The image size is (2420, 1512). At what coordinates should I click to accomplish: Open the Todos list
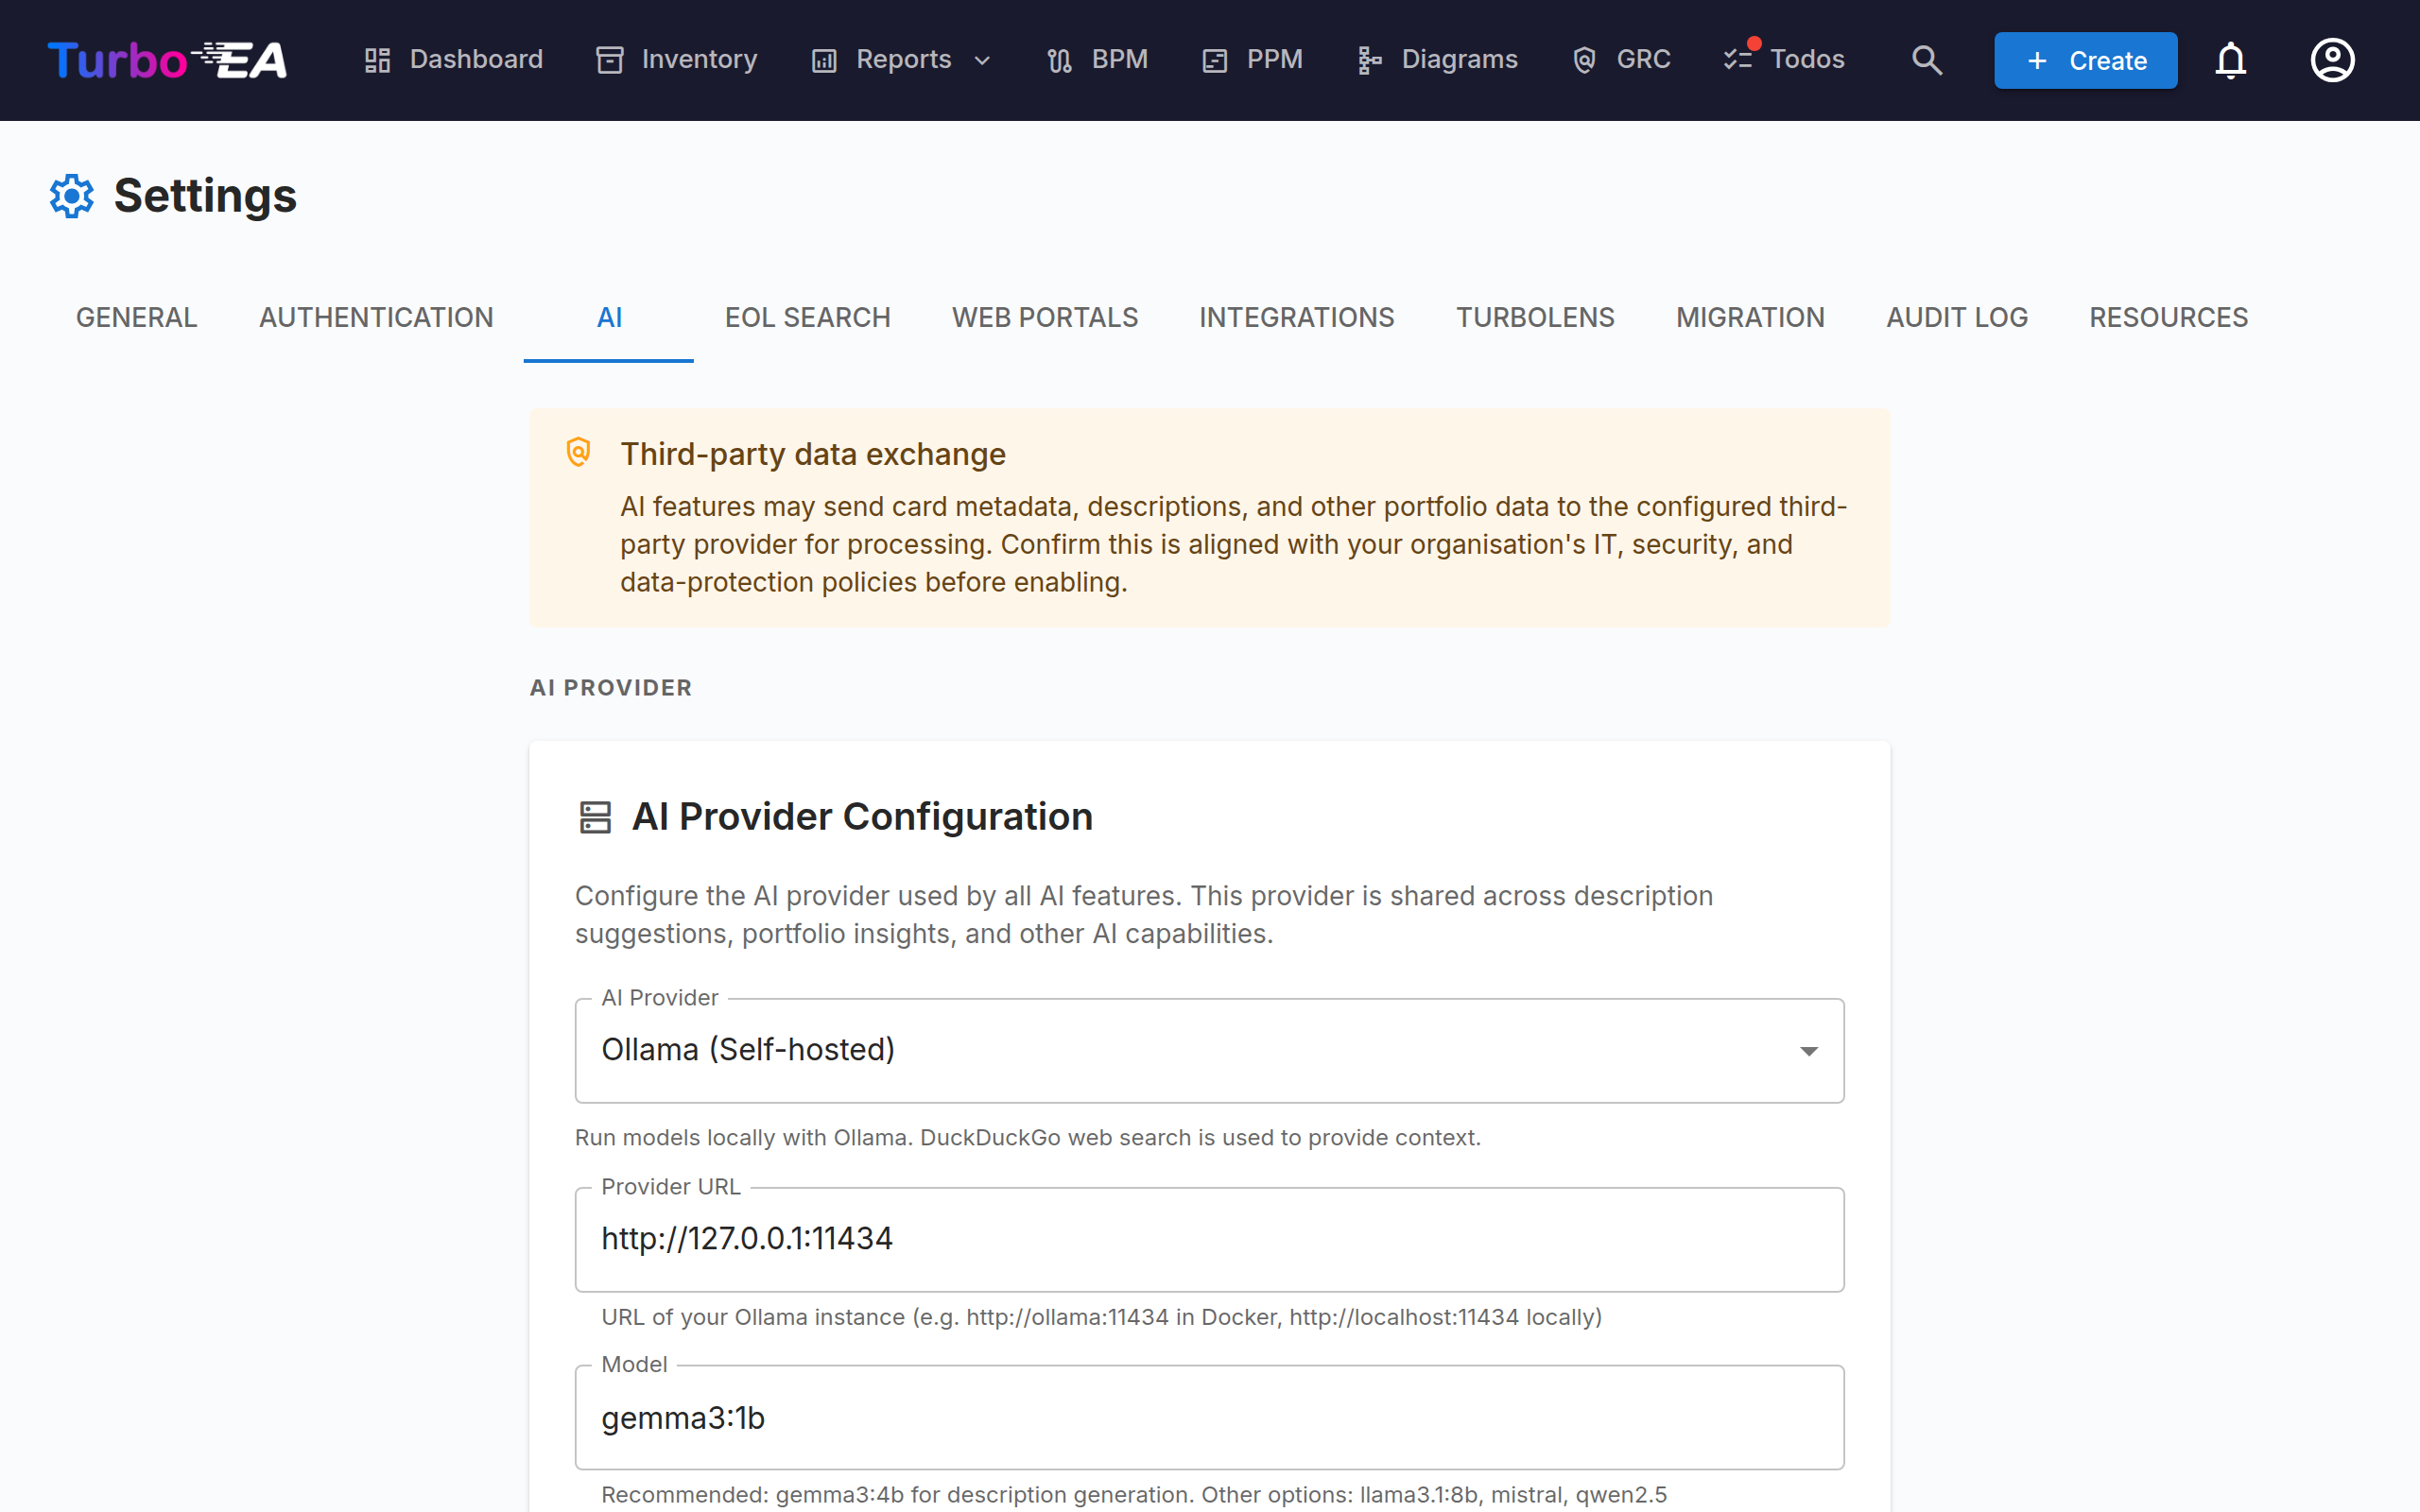(x=1785, y=60)
